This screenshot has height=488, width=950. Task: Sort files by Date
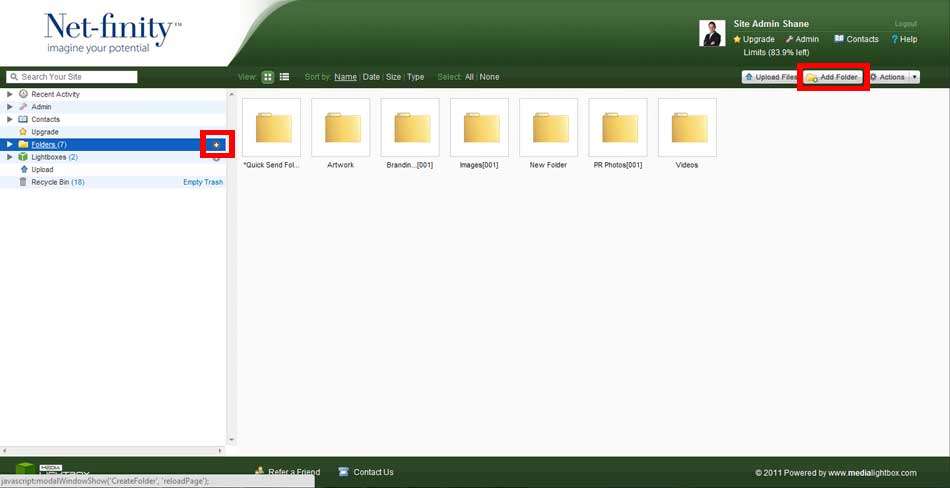(x=371, y=77)
